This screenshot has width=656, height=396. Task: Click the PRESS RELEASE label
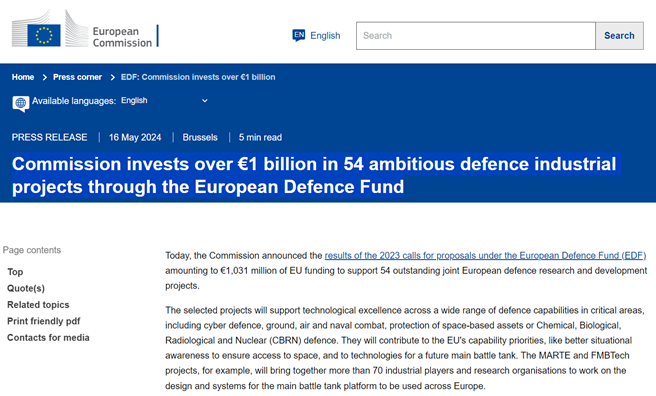coord(49,137)
